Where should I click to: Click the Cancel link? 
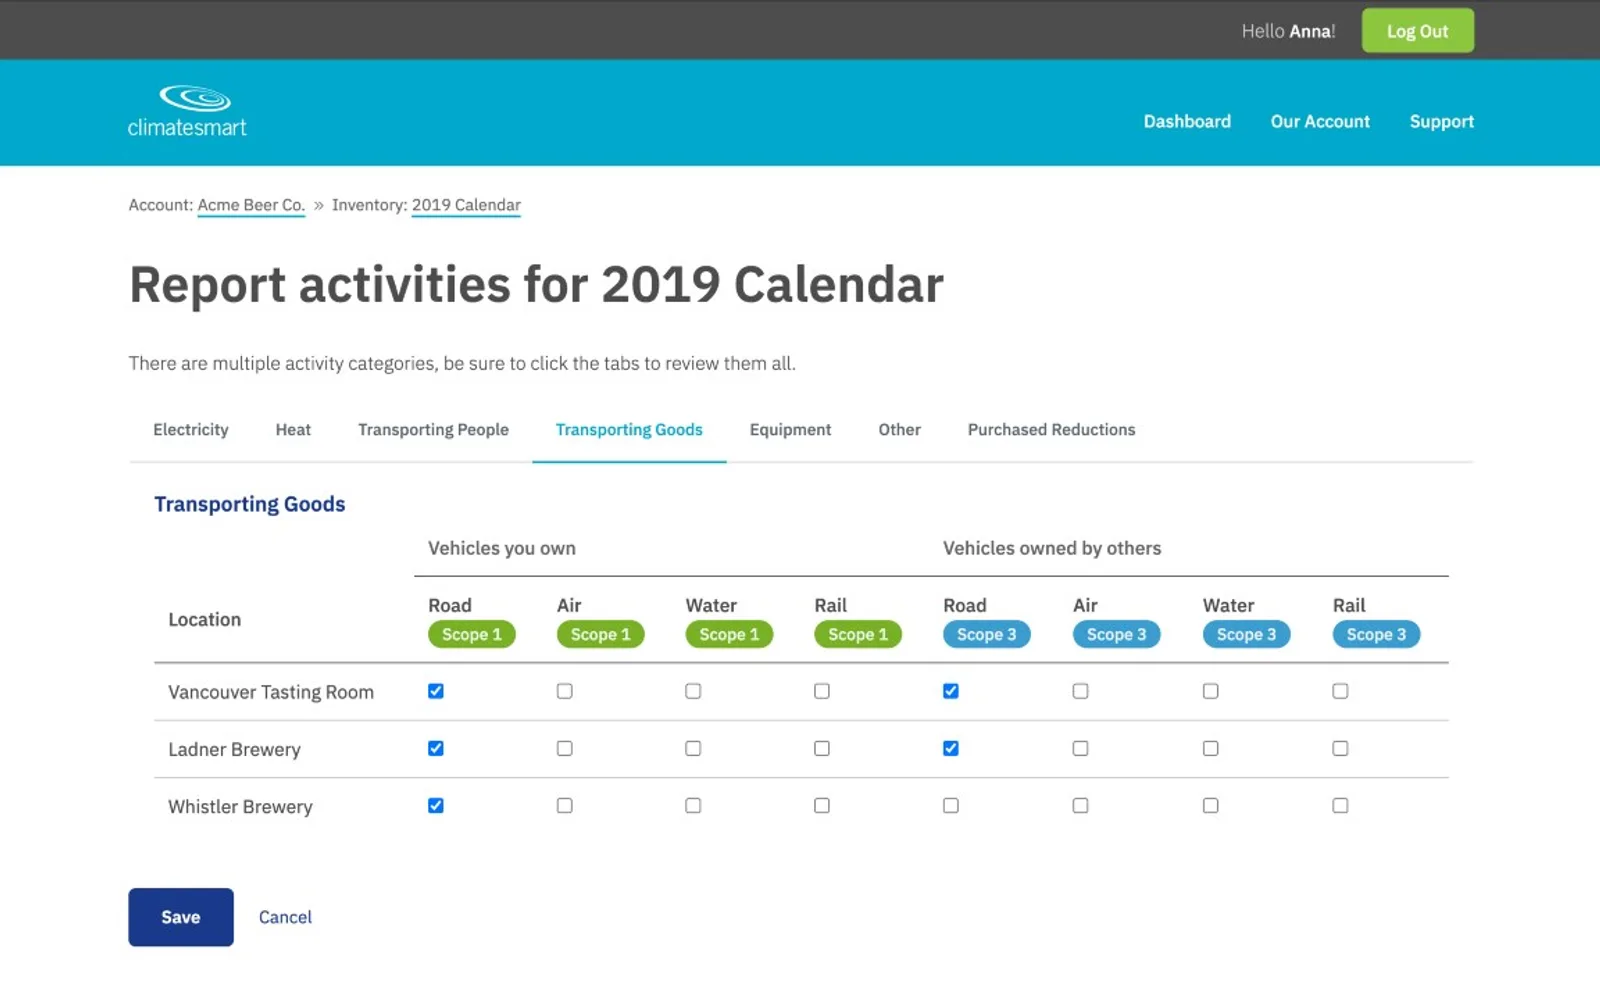click(285, 917)
